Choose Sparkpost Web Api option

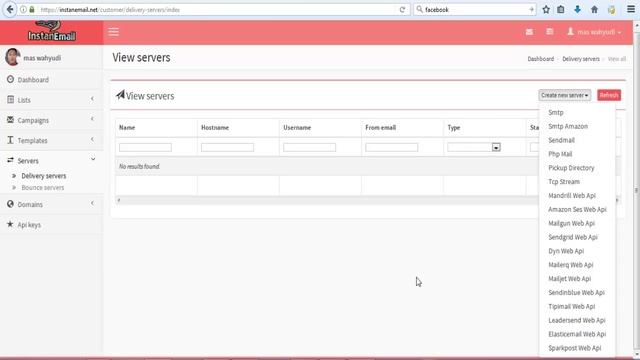coord(574,348)
